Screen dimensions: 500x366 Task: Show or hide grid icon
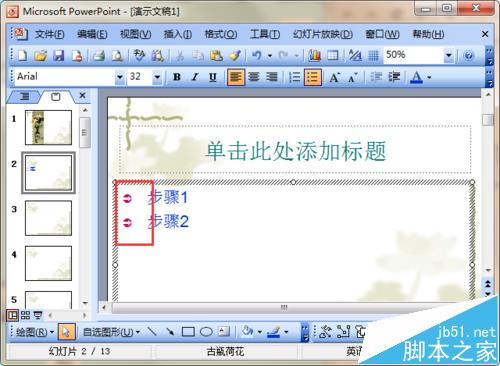click(373, 55)
